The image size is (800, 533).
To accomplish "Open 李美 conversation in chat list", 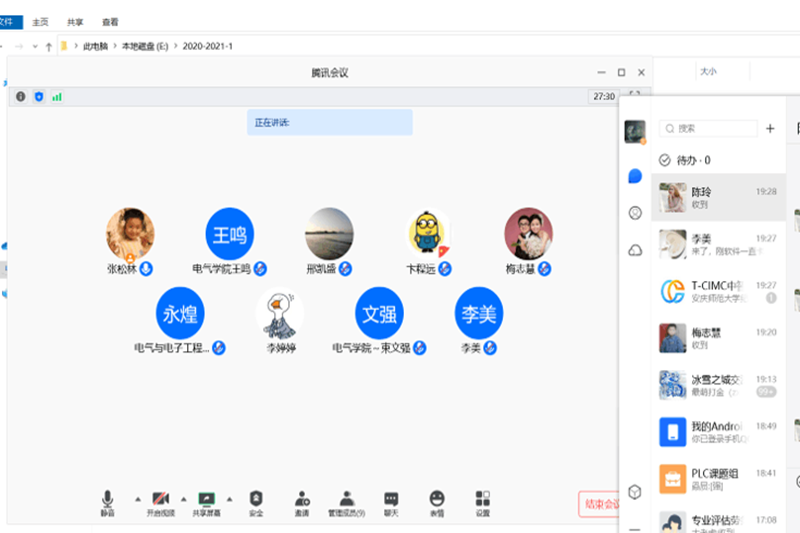I will tap(718, 244).
